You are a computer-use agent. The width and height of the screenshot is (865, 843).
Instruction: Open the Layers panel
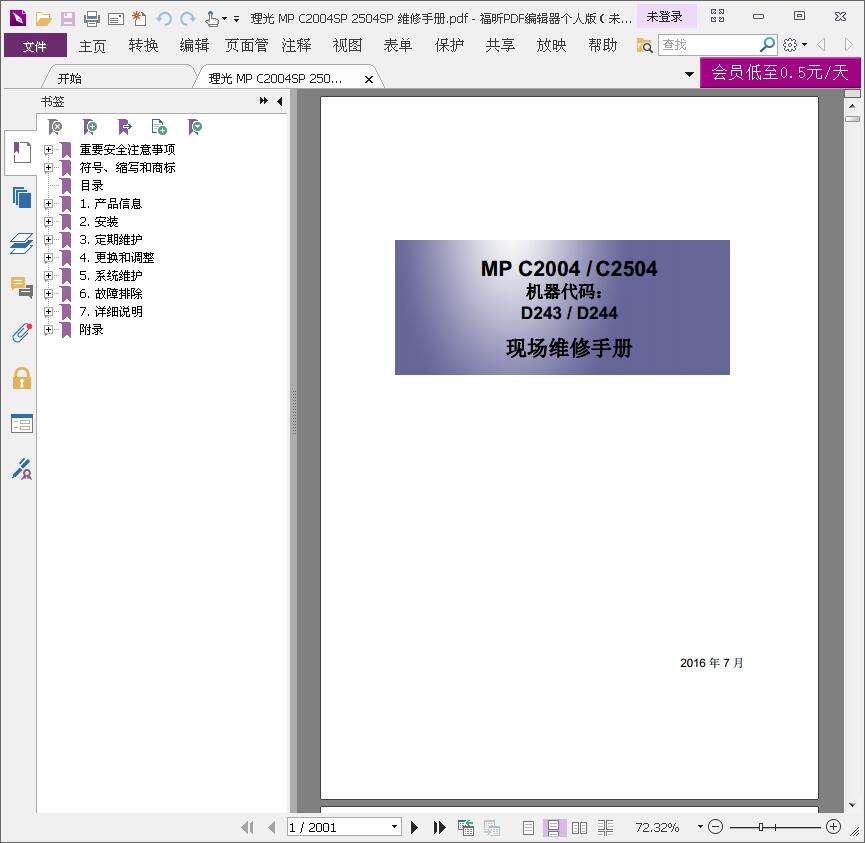click(x=22, y=243)
